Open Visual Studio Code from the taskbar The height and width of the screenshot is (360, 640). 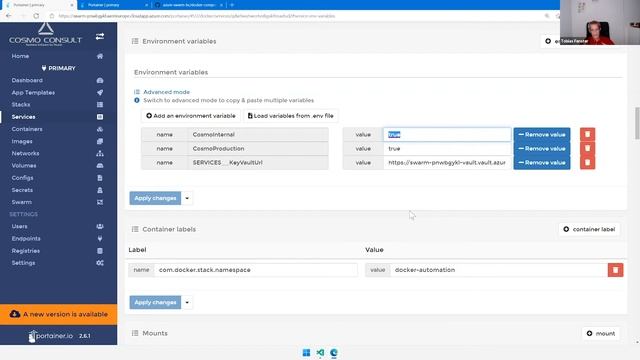coord(320,353)
